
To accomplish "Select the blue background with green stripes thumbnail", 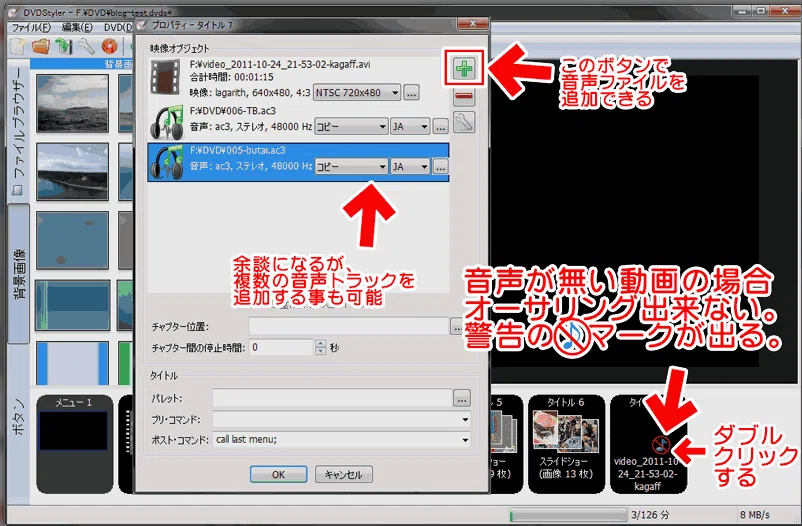I will (x=73, y=305).
